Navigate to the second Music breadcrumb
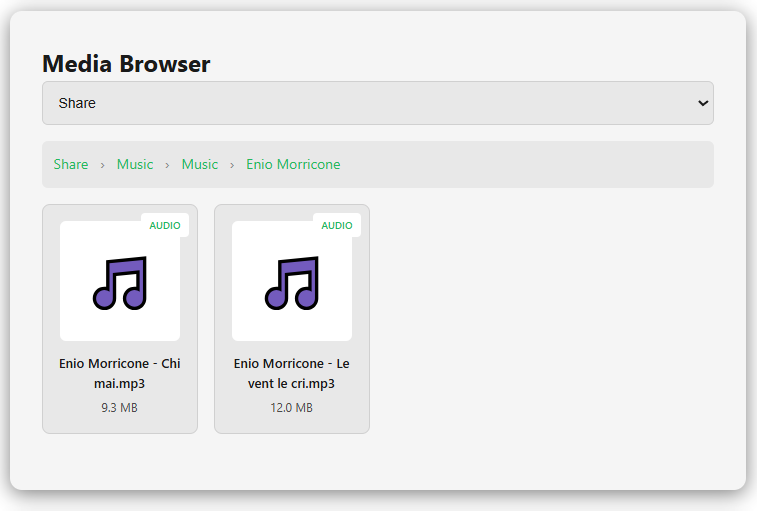 (200, 164)
